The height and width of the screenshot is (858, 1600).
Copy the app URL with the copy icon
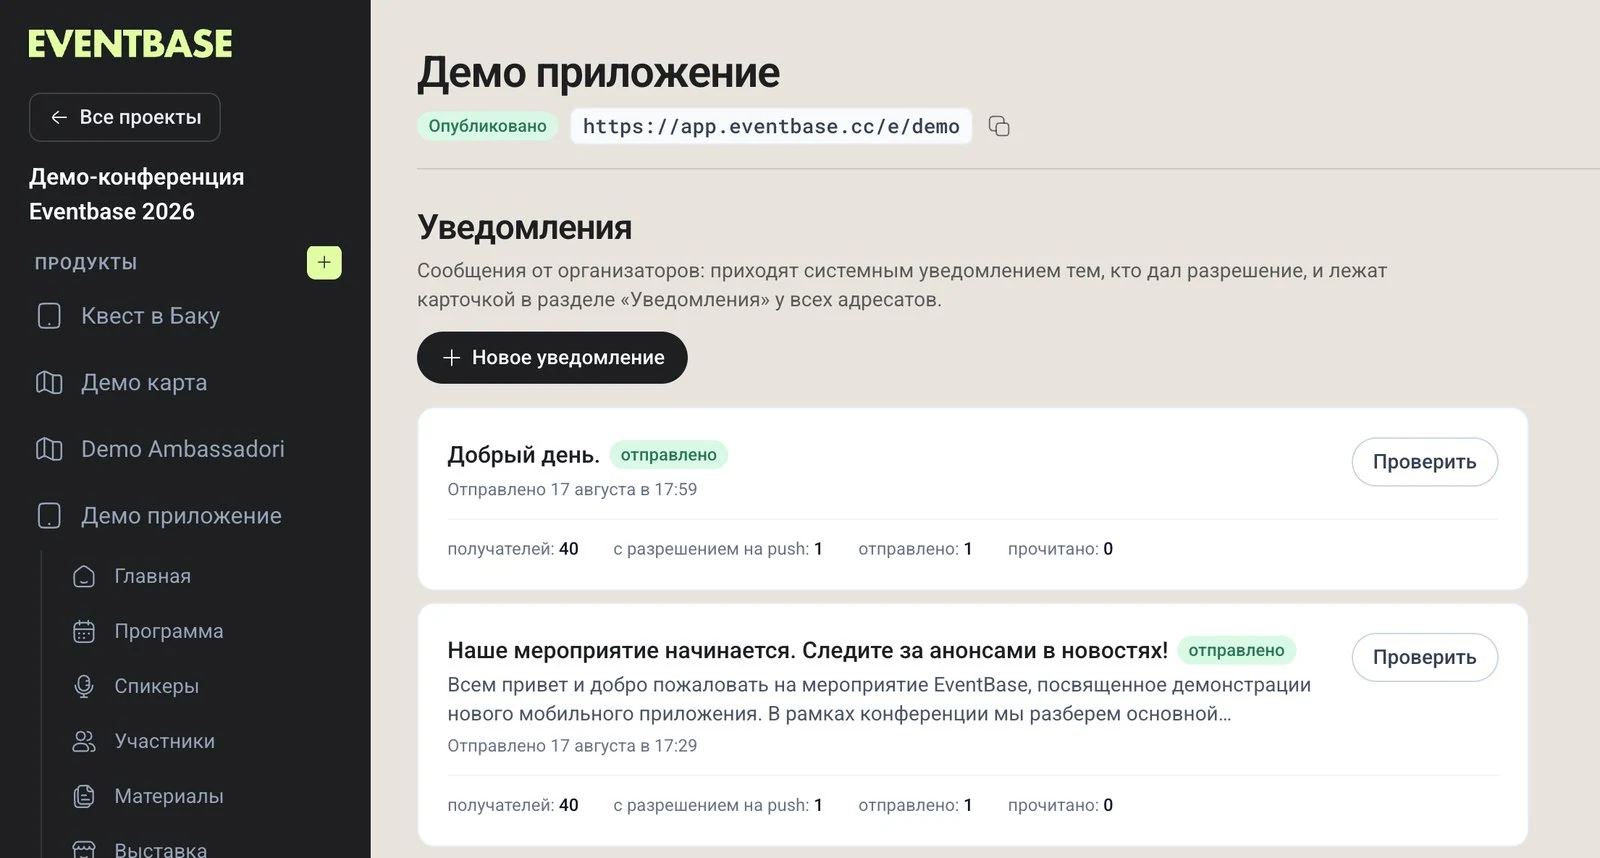point(999,126)
